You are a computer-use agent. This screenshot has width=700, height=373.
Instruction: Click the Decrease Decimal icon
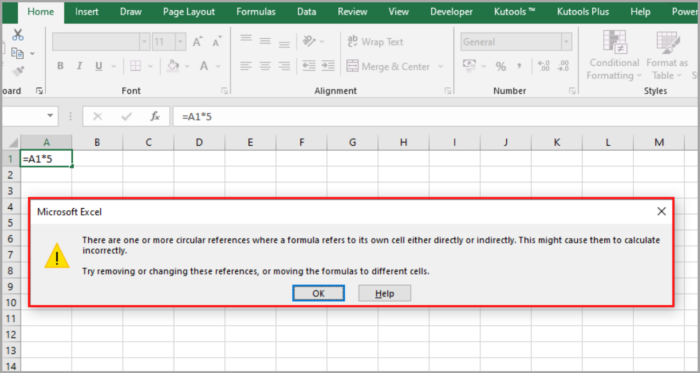tap(563, 66)
